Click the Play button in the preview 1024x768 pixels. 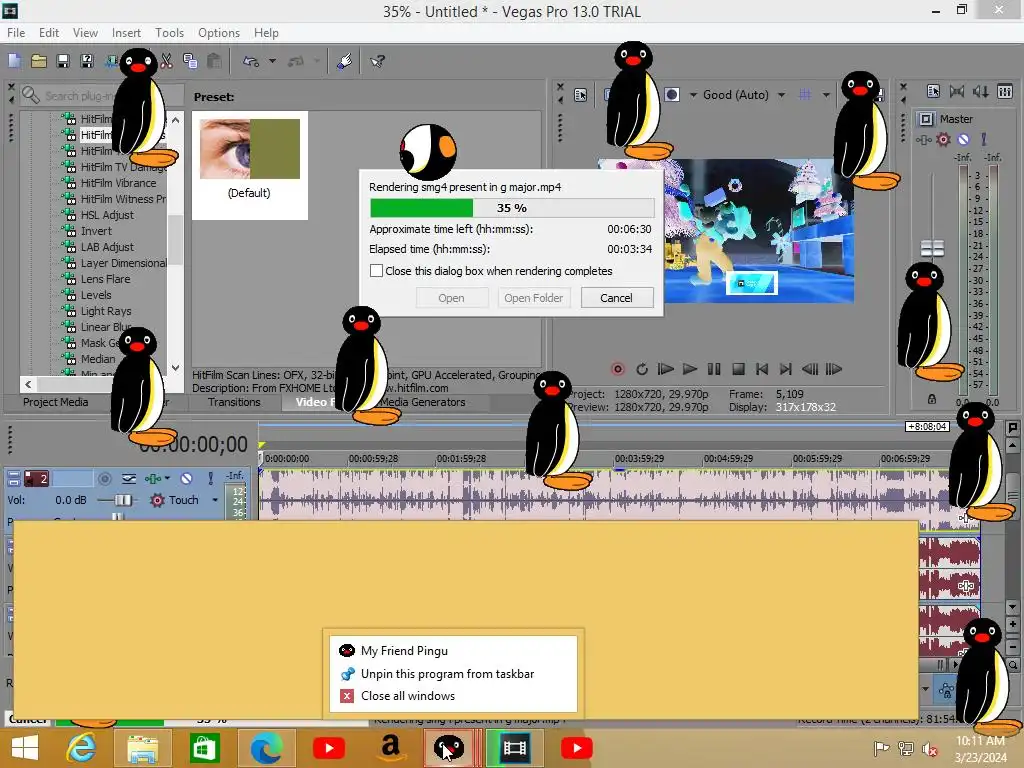[690, 369]
